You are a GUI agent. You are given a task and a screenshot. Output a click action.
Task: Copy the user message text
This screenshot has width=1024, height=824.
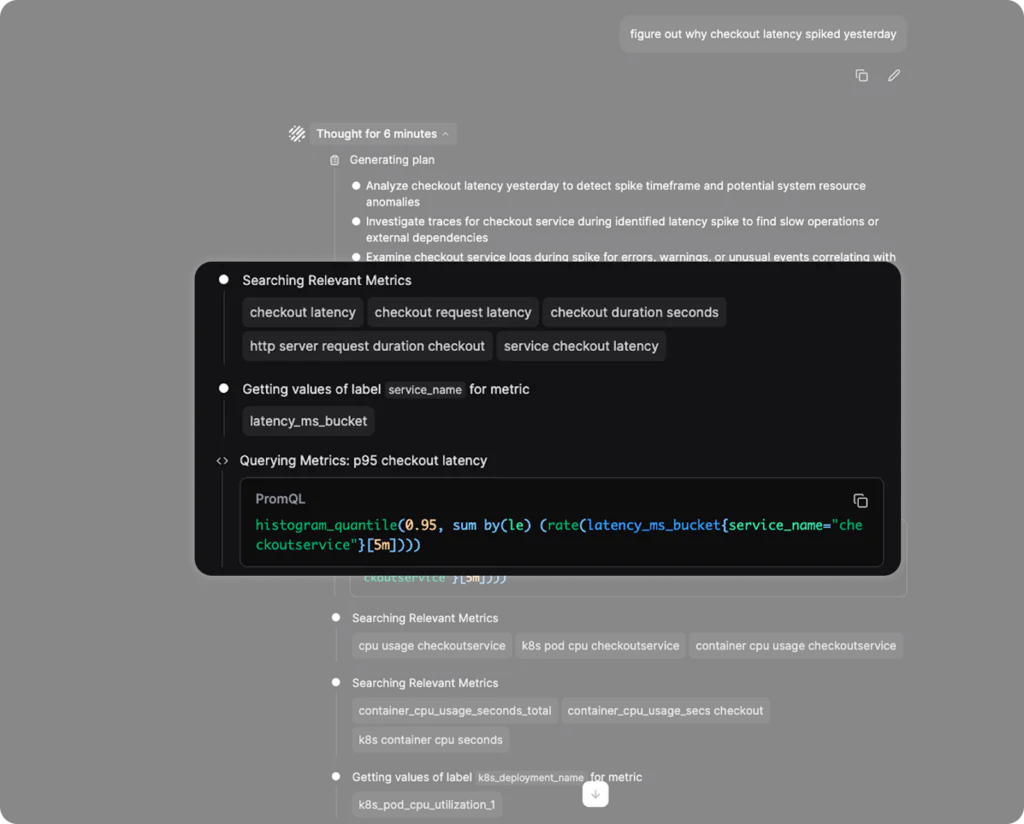click(861, 75)
